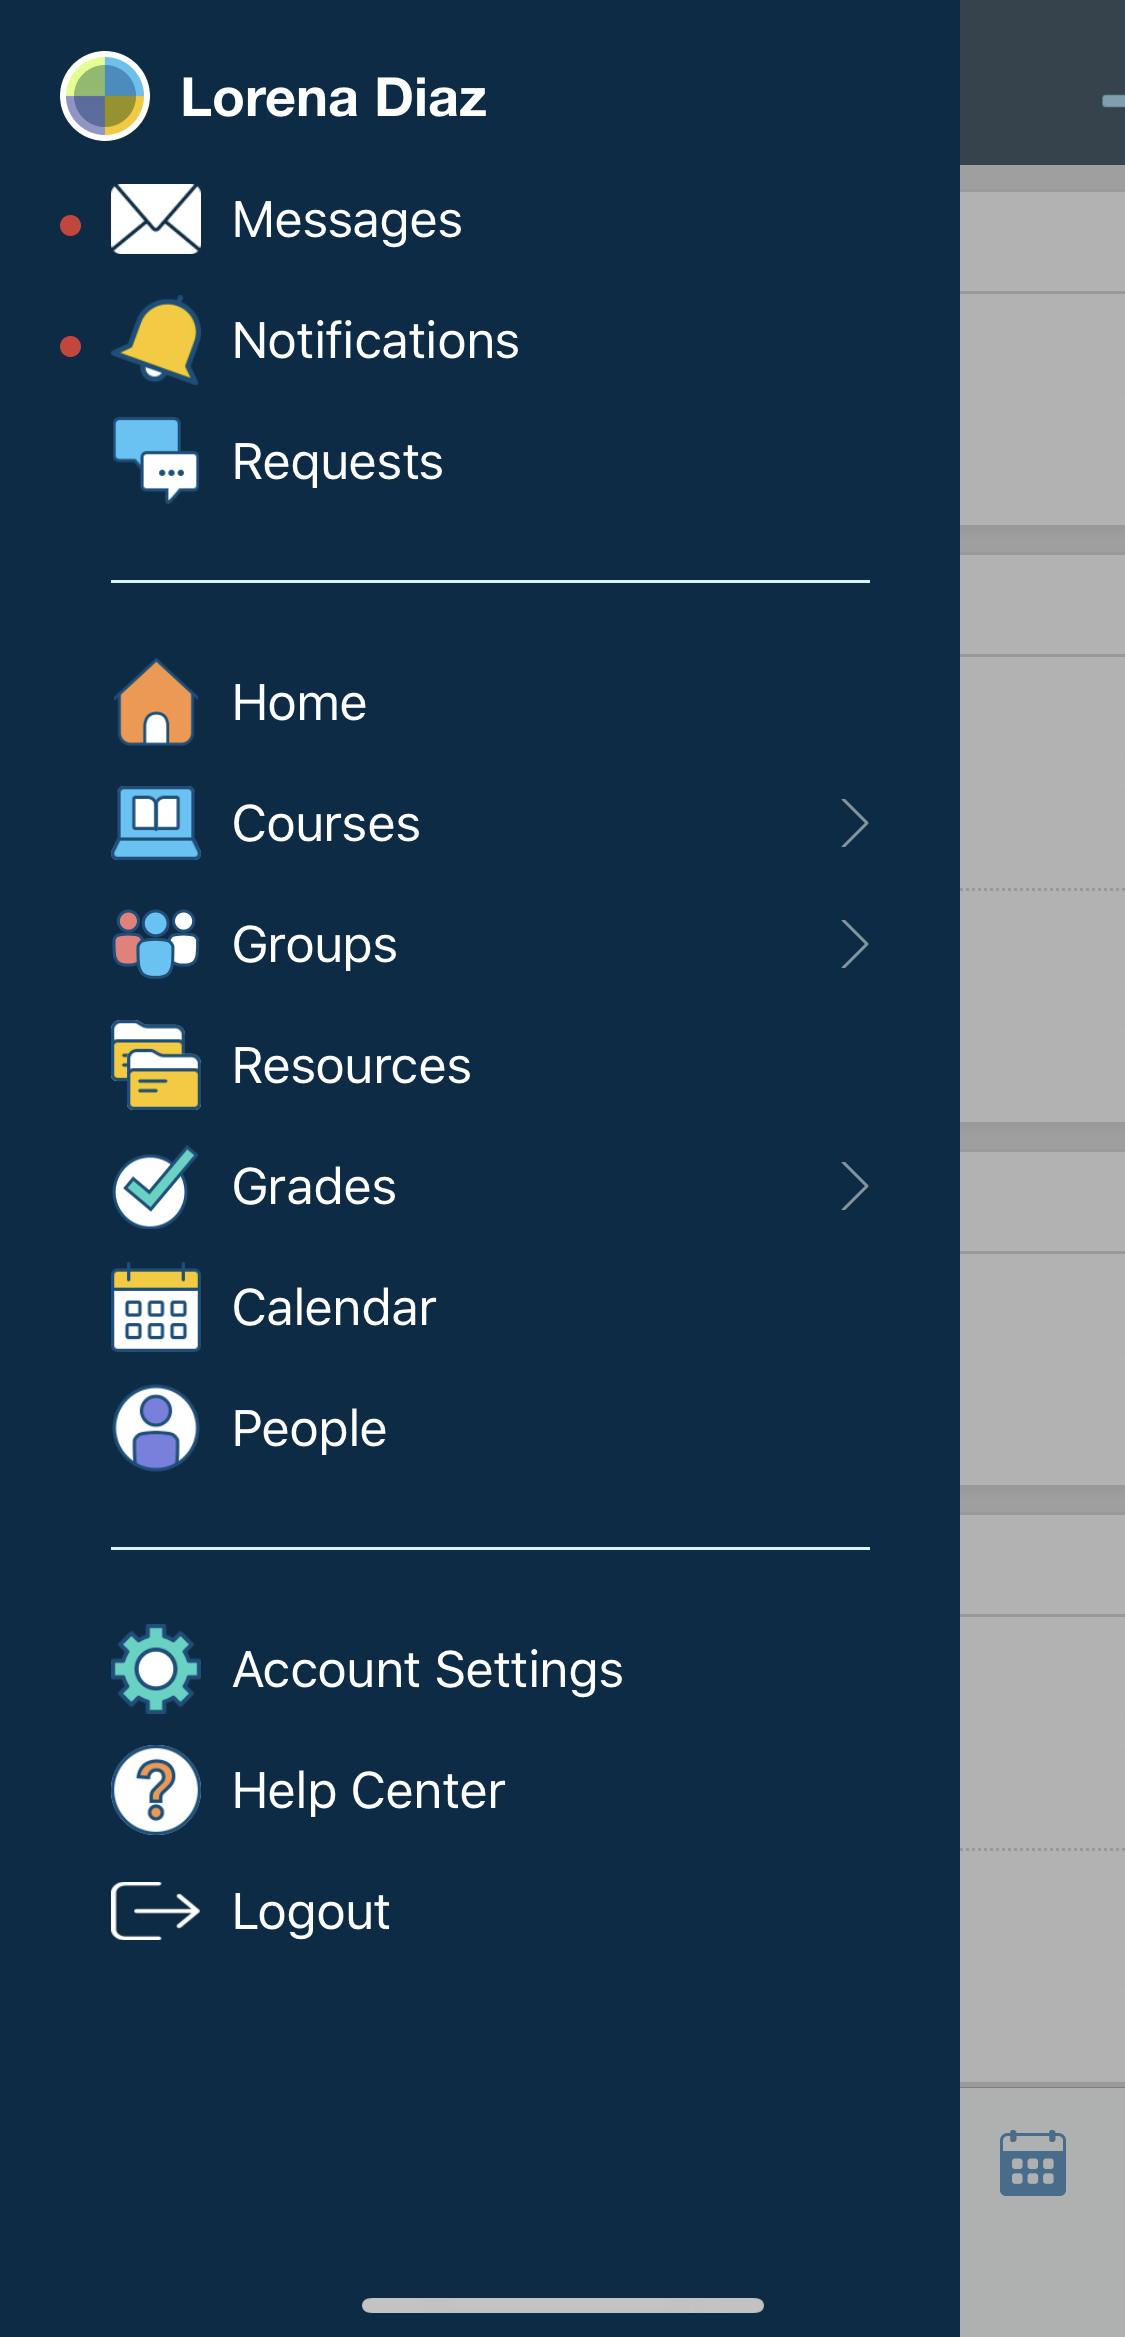1125x2337 pixels.
Task: Open the Notifications bell icon
Action: (x=157, y=340)
